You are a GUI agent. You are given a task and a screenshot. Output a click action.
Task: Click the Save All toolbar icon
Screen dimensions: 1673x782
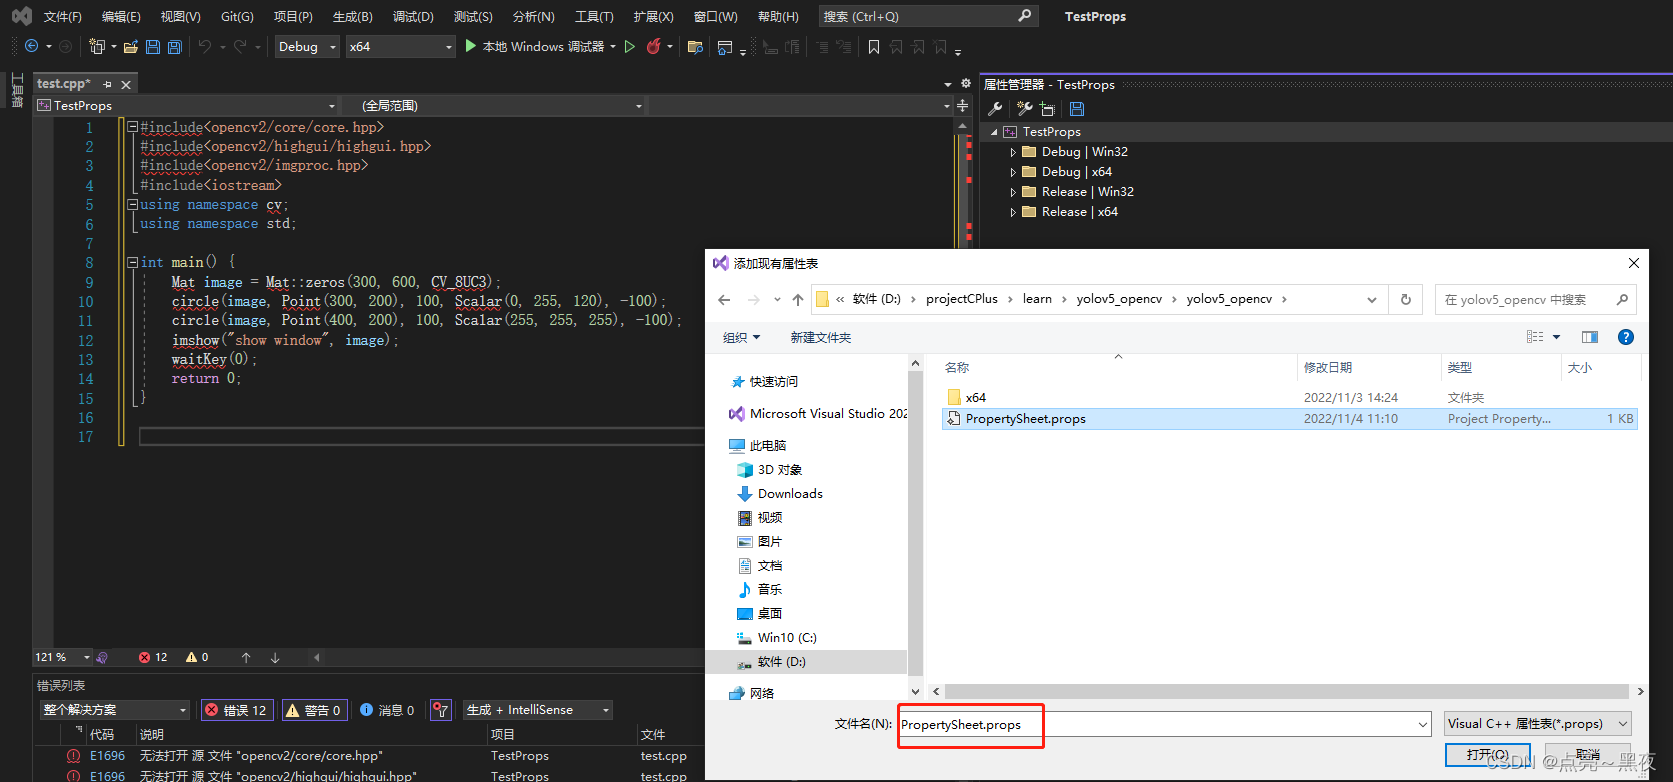pos(175,47)
